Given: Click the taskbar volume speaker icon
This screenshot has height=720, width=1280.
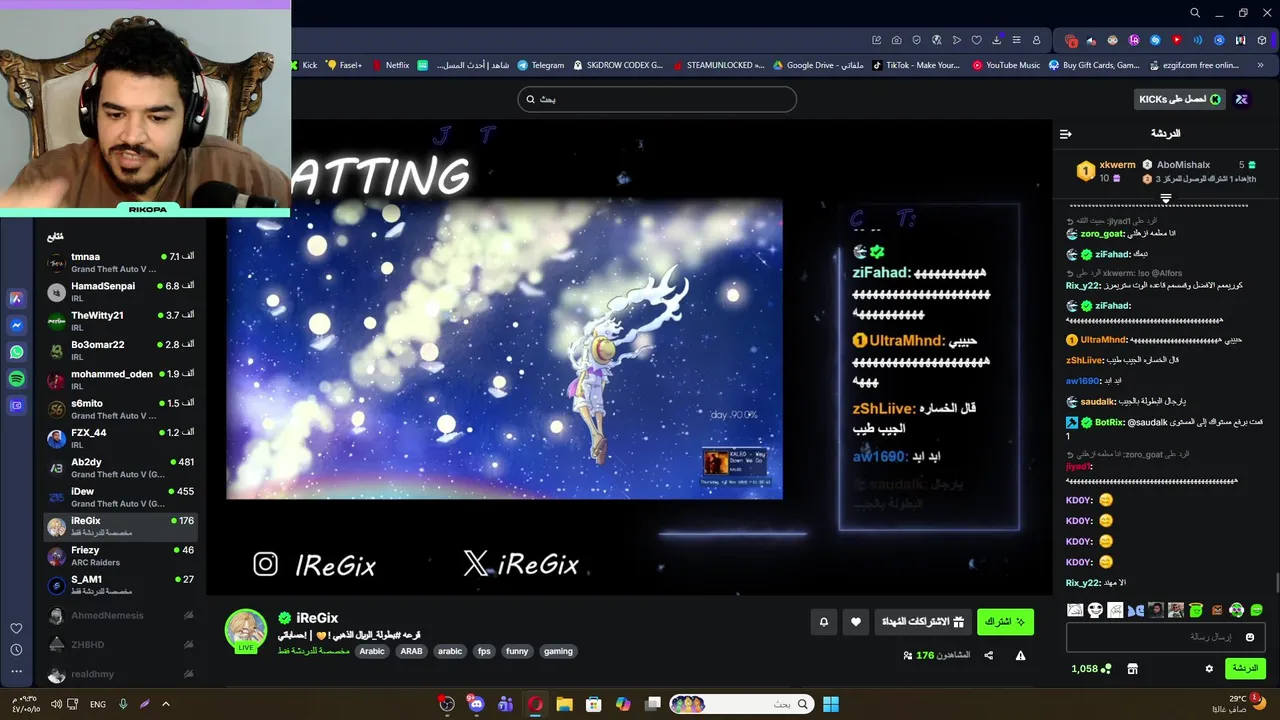Looking at the screenshot, I should point(56,704).
